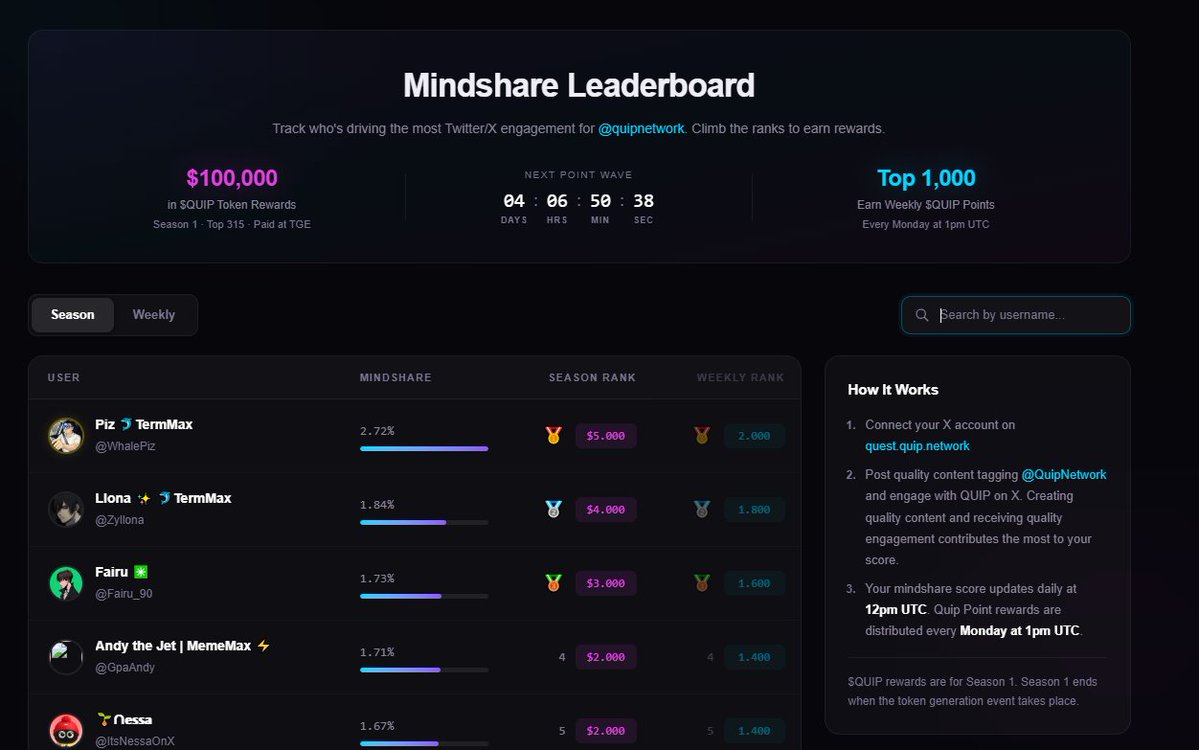The image size is (1199, 750).
Task: Click Nessa's $2.000 reward badge
Action: click(x=606, y=731)
